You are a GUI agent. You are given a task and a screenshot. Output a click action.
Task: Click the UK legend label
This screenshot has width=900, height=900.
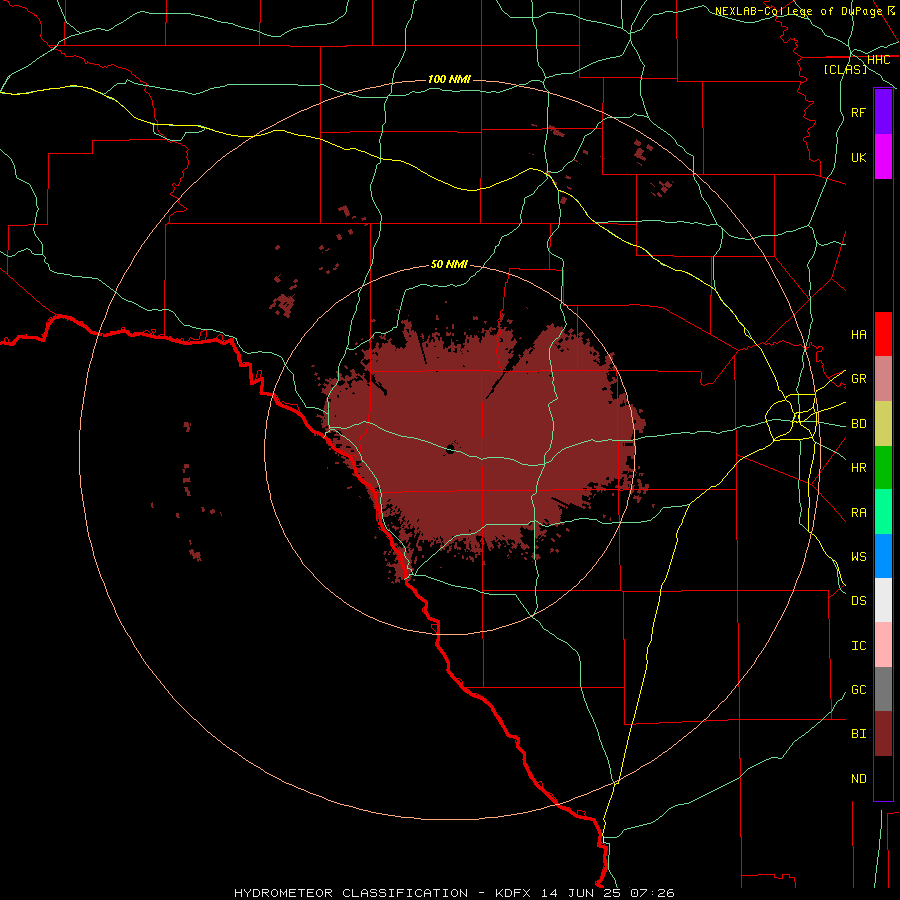tap(859, 157)
